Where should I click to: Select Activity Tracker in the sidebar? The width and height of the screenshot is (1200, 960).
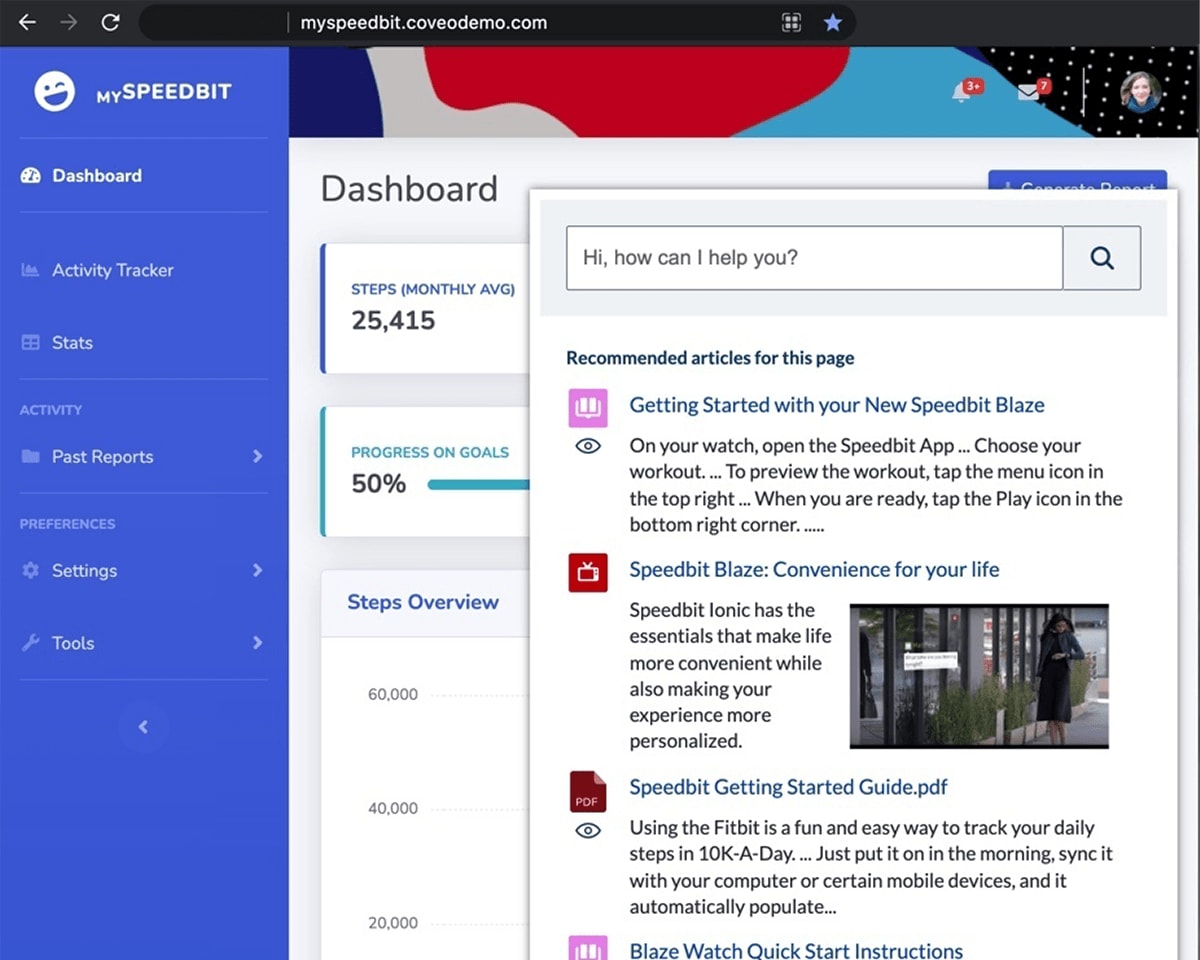pyautogui.click(x=112, y=270)
